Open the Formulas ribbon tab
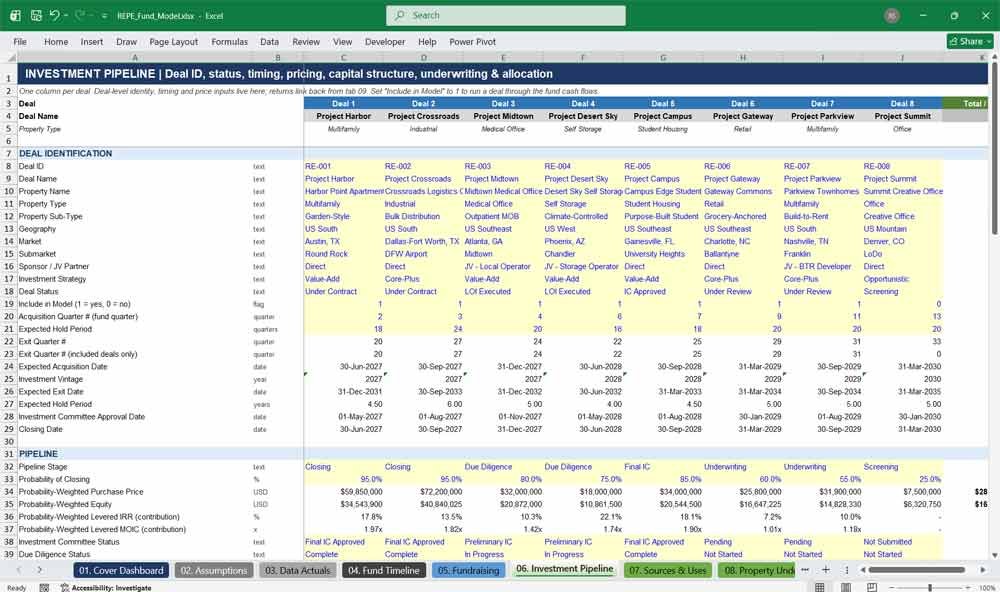1000x592 pixels. pos(230,41)
